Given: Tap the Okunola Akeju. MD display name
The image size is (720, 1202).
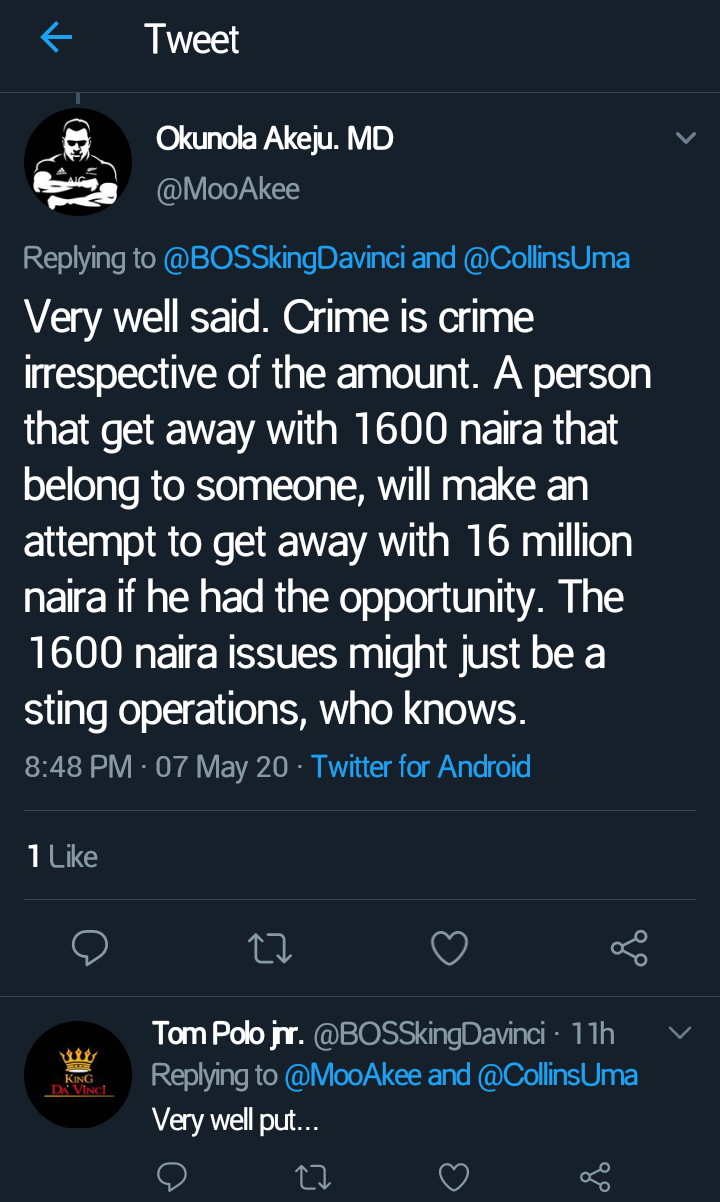Looking at the screenshot, I should [274, 140].
